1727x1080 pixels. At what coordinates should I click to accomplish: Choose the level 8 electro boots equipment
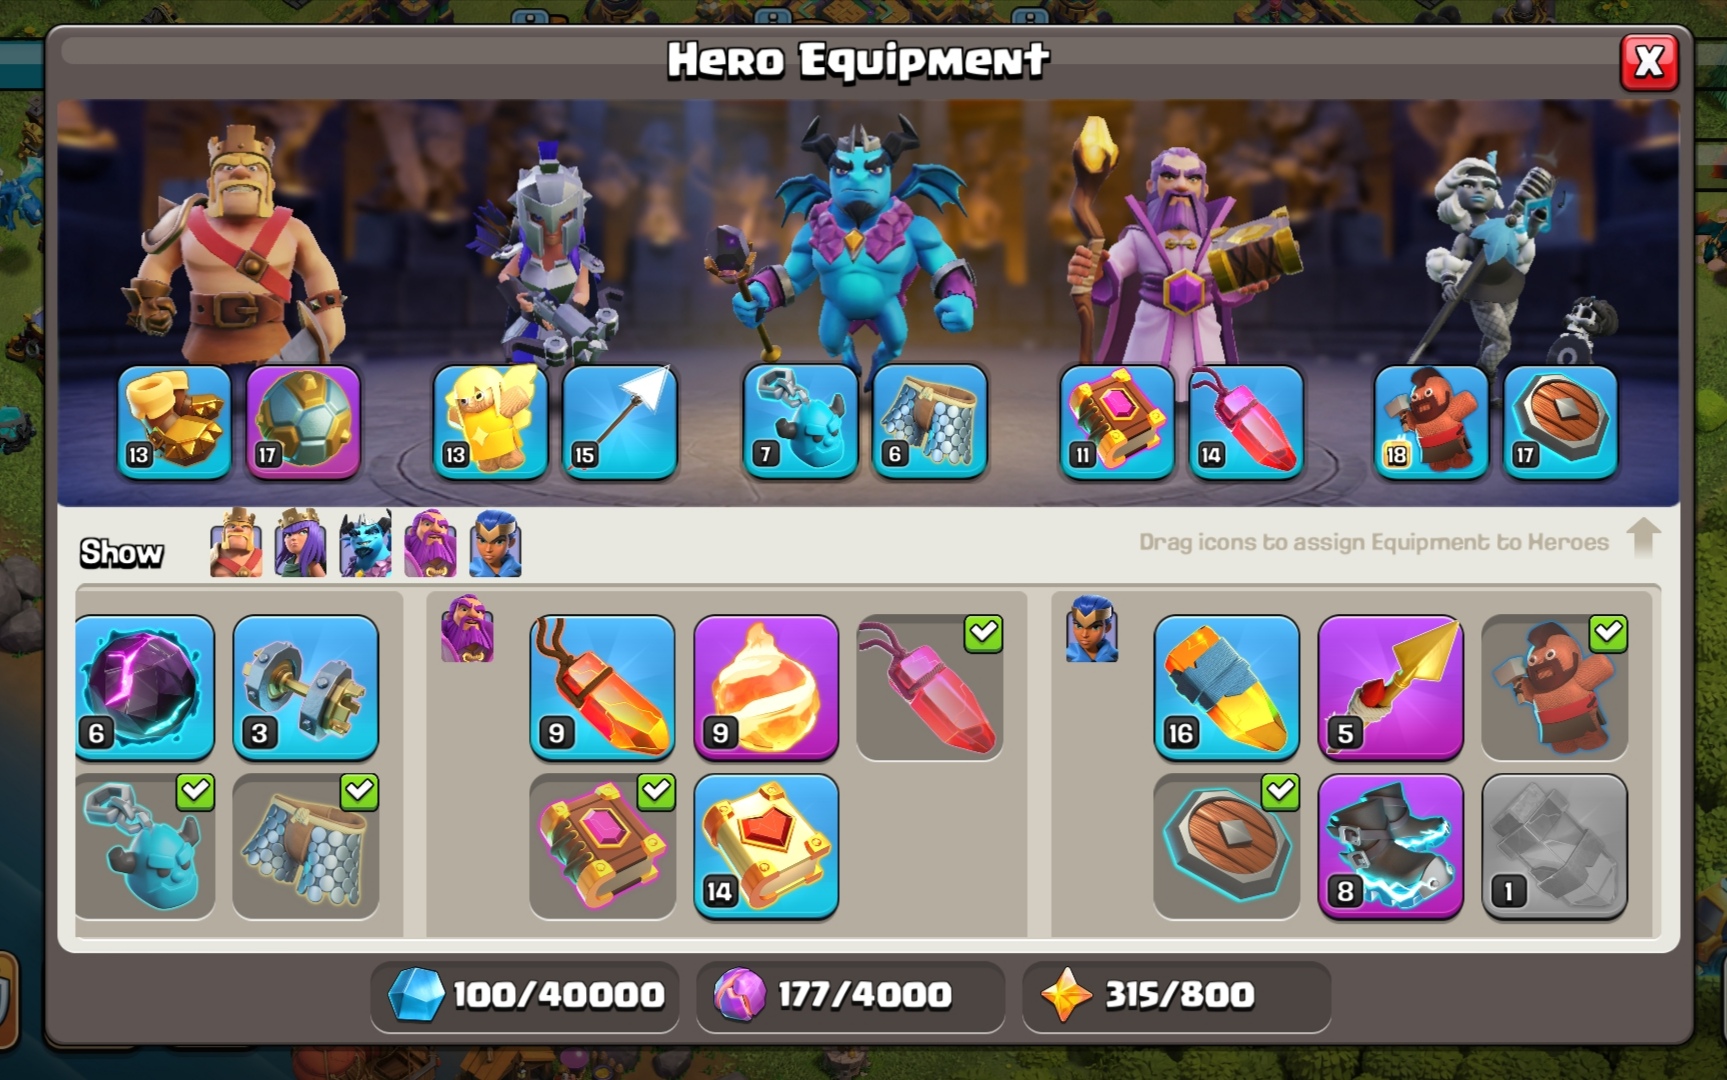[x=1391, y=847]
